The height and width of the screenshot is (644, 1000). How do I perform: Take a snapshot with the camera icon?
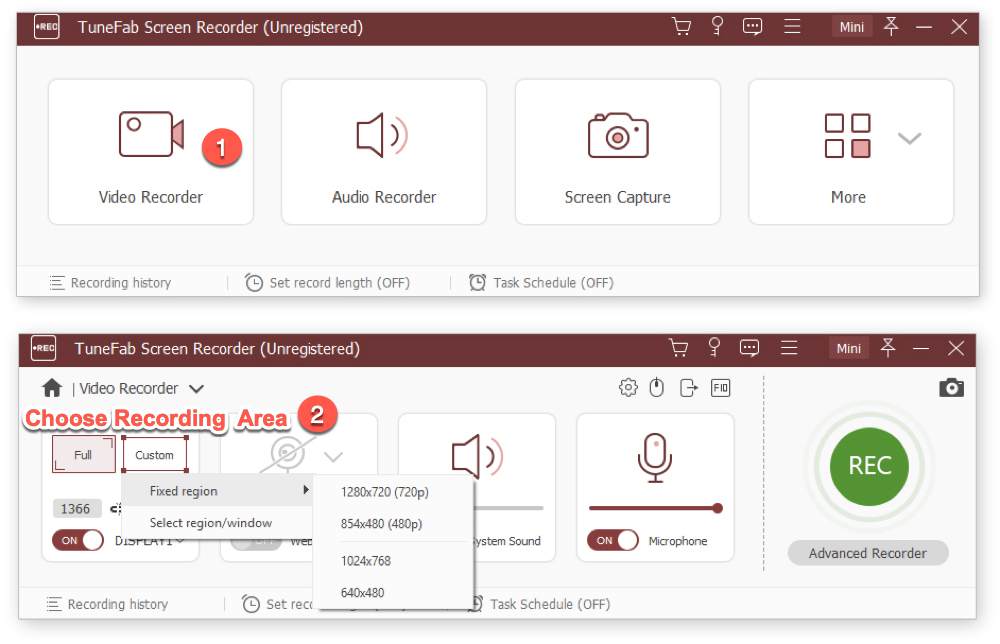coord(951,388)
